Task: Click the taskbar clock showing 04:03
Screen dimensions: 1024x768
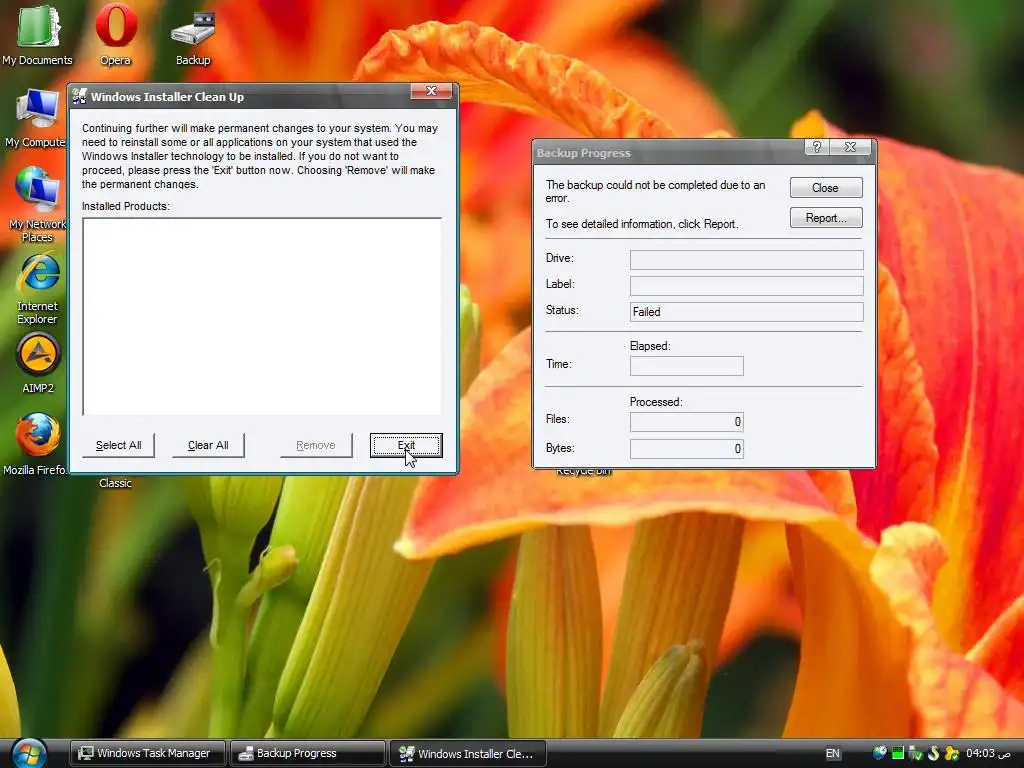Action: click(x=988, y=753)
